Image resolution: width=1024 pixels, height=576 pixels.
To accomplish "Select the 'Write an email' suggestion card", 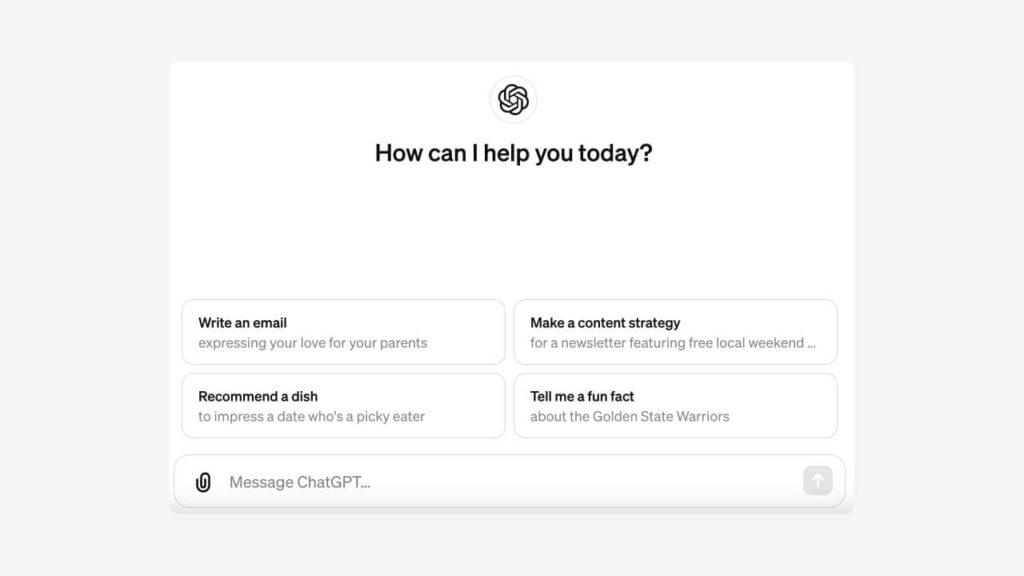I will [x=343, y=331].
